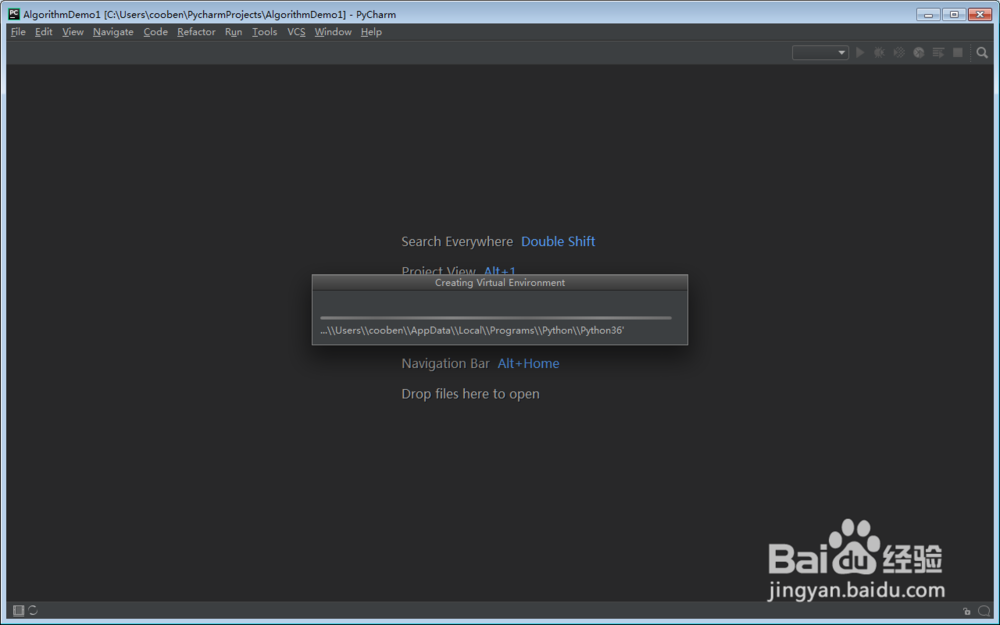Click the Stop square icon
The width and height of the screenshot is (1000, 625).
(x=957, y=53)
